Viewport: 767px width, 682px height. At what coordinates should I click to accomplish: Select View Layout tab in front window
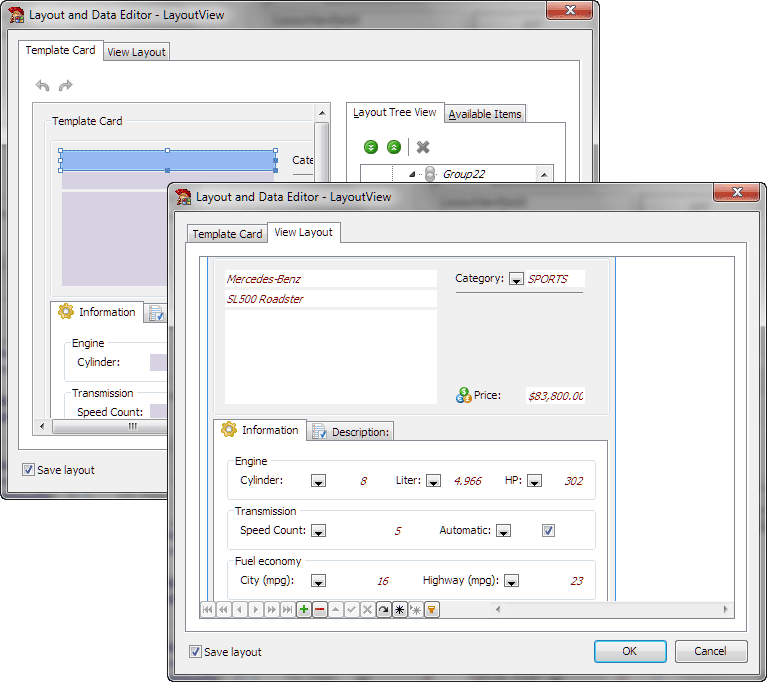coord(303,232)
